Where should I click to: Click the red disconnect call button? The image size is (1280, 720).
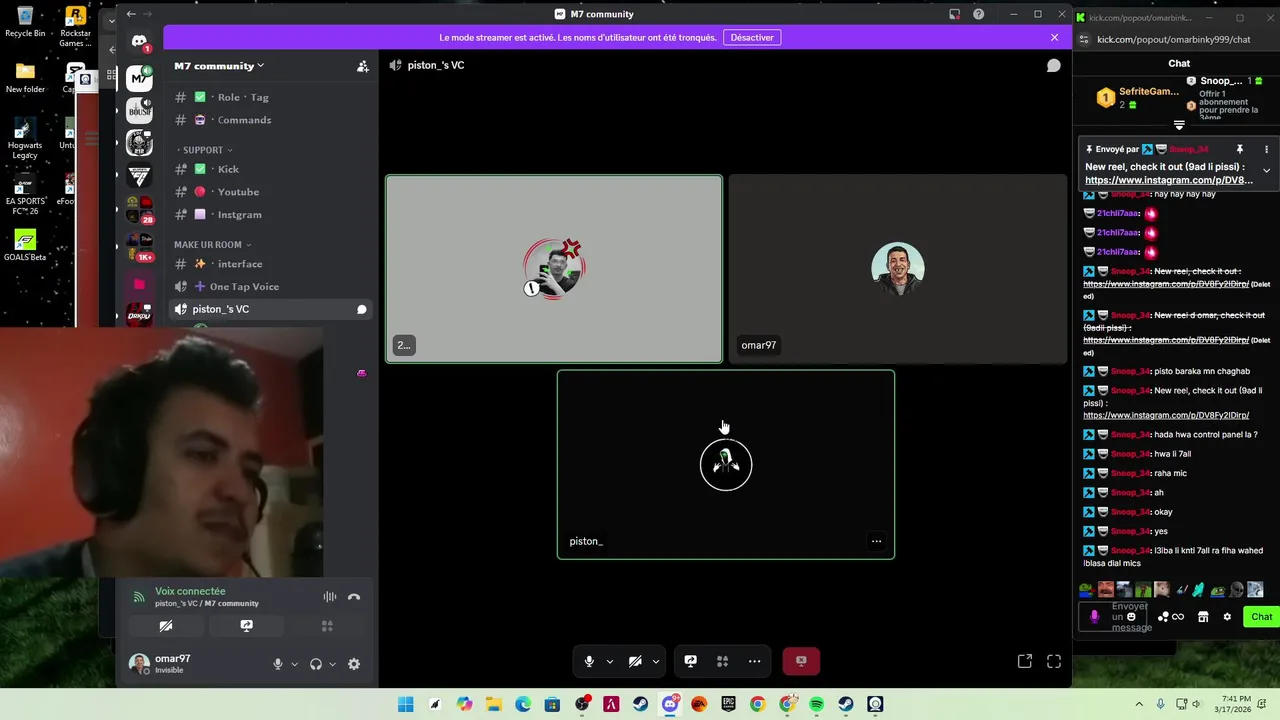801,661
